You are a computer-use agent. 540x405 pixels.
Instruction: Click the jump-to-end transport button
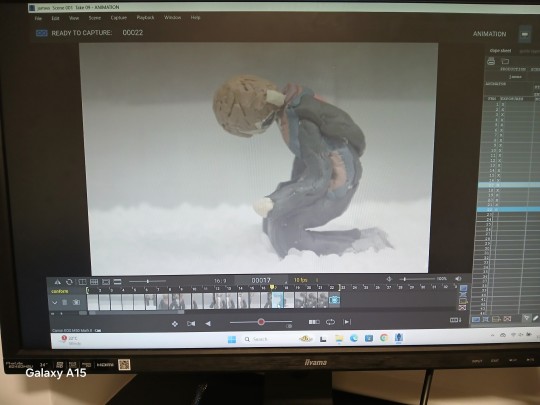pos(347,322)
